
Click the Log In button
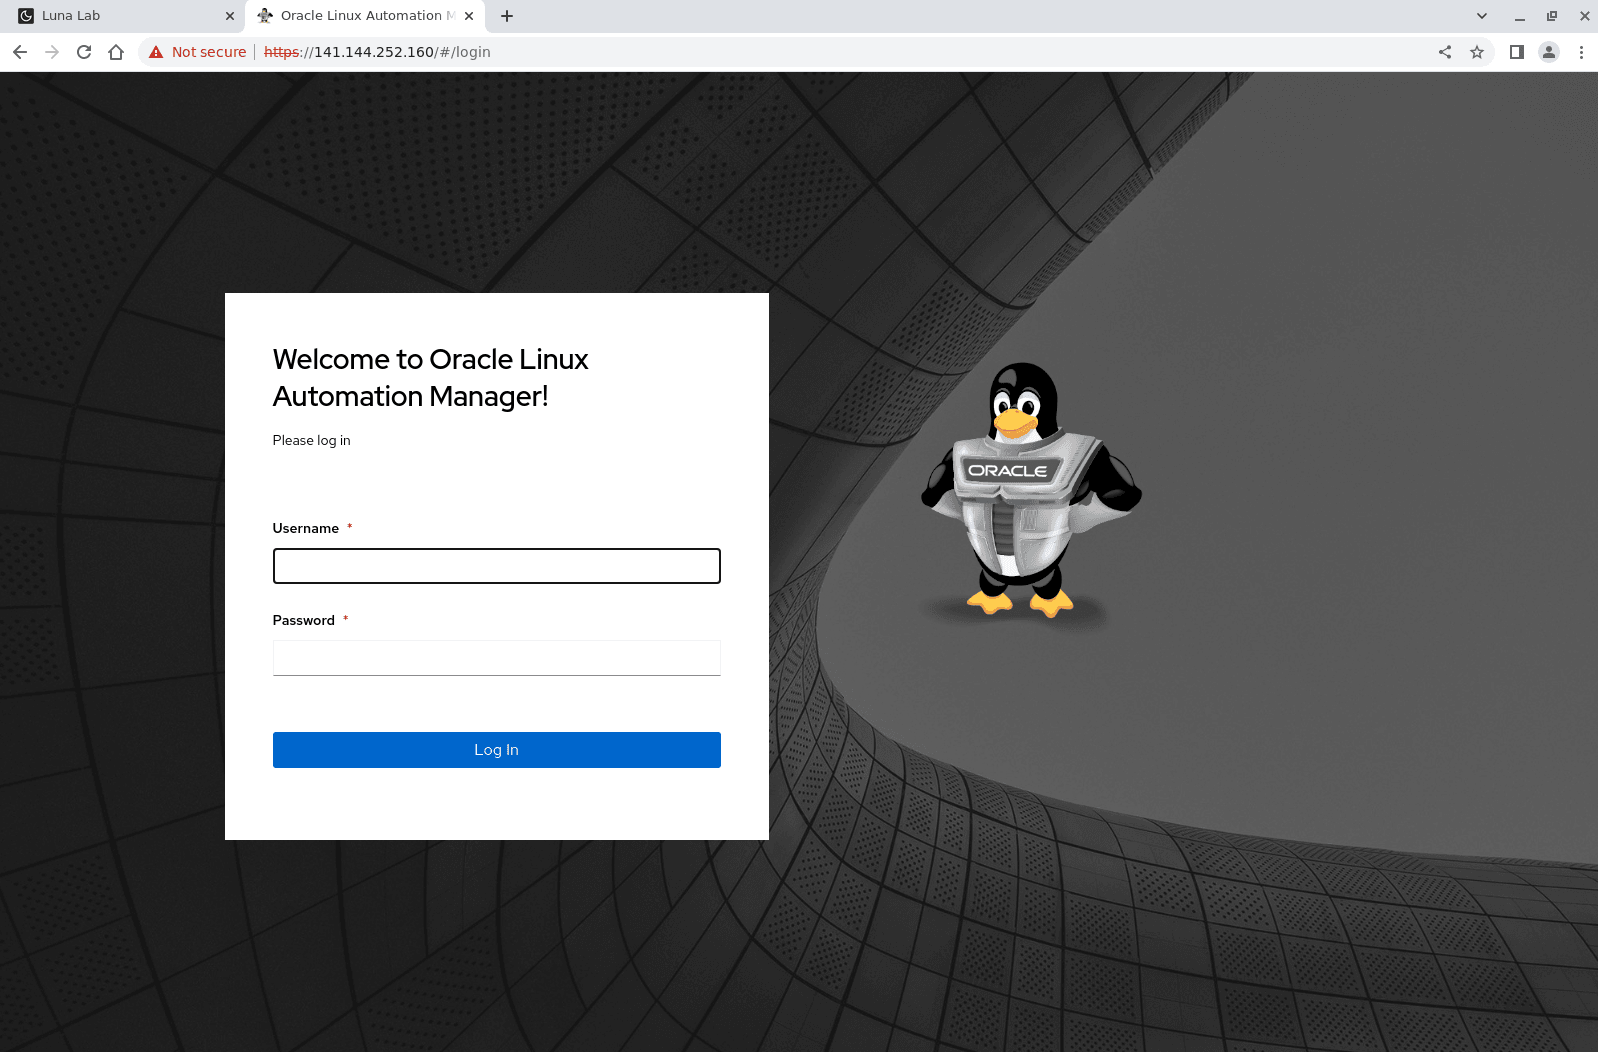click(497, 750)
